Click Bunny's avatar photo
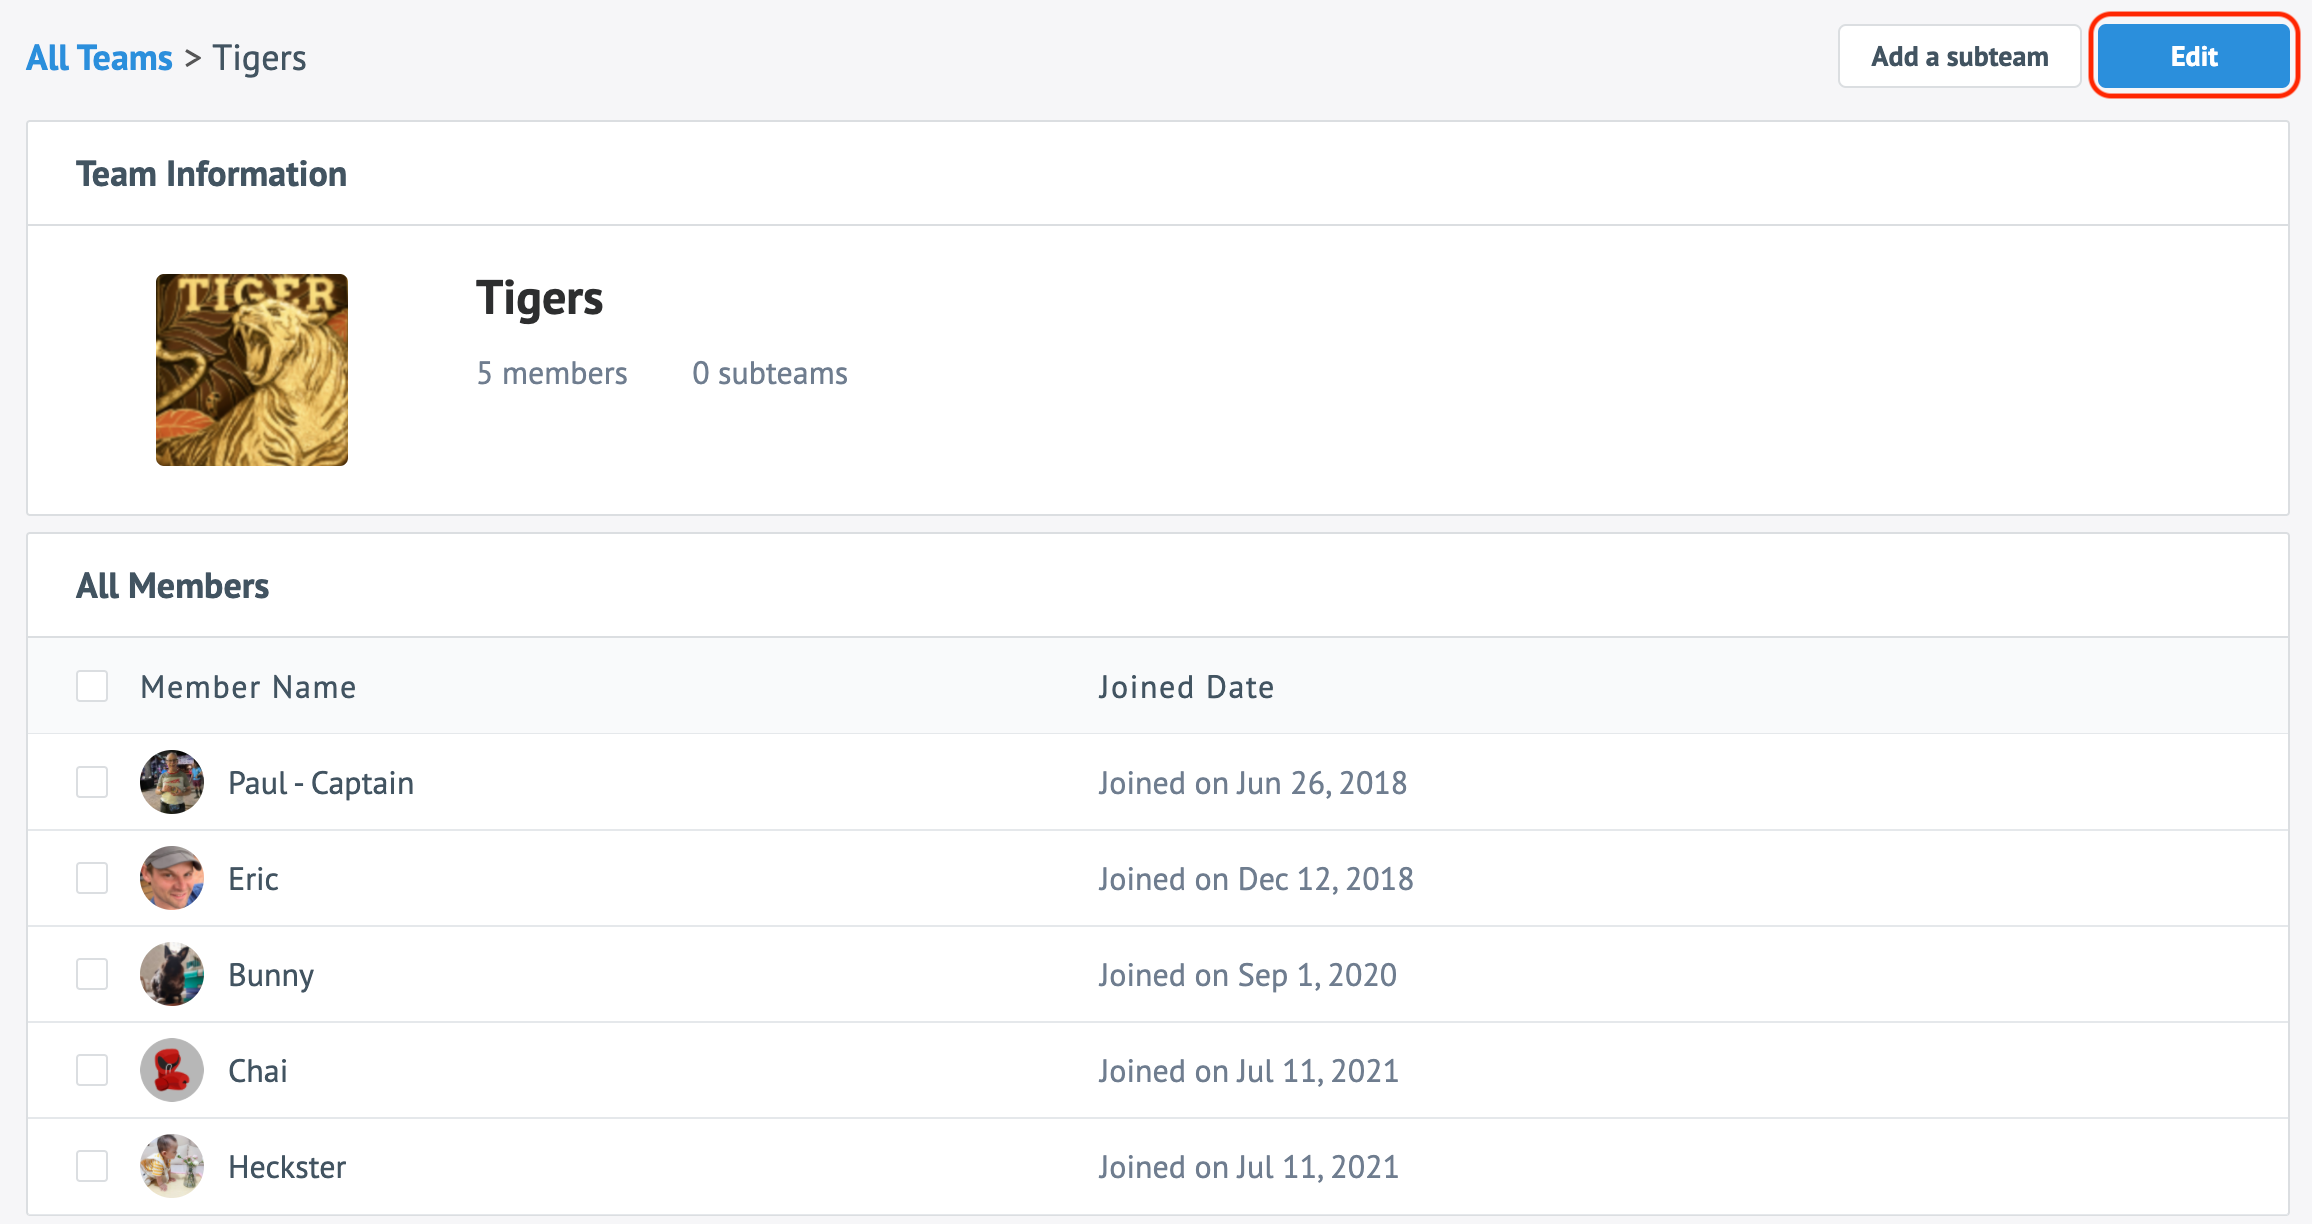Image resolution: width=2312 pixels, height=1224 pixels. click(172, 974)
